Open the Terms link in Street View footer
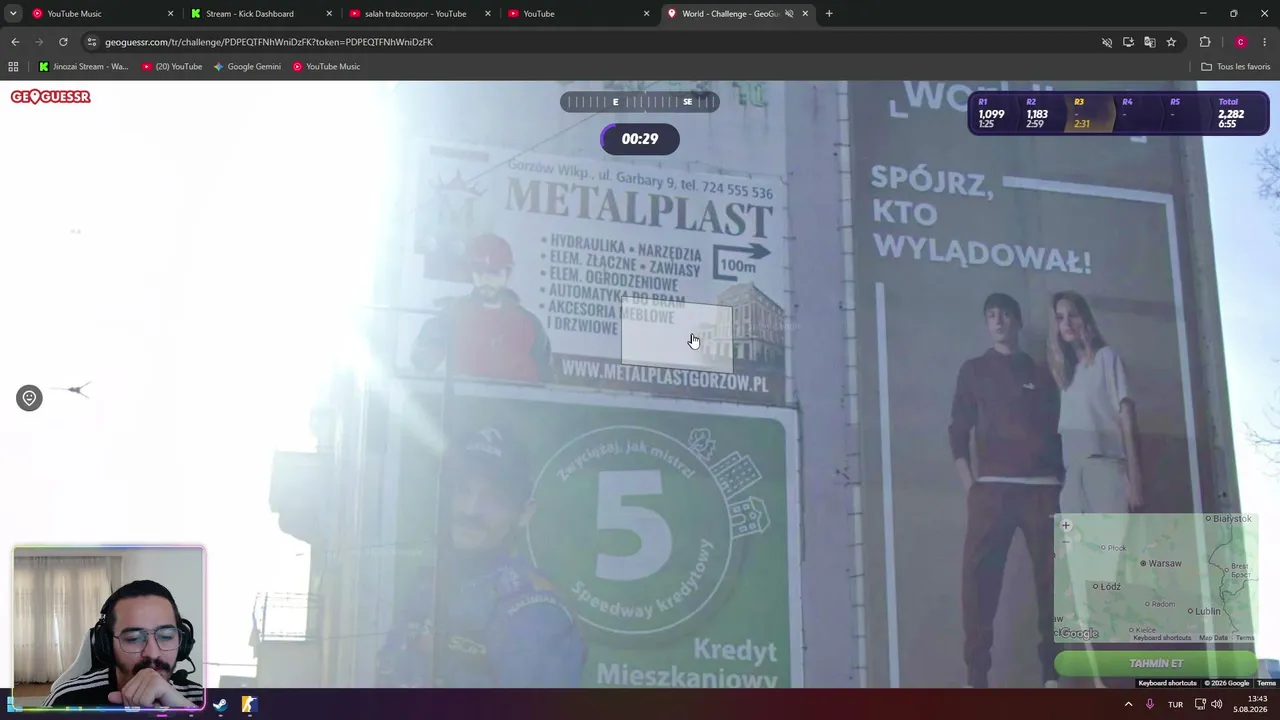 click(x=1266, y=684)
